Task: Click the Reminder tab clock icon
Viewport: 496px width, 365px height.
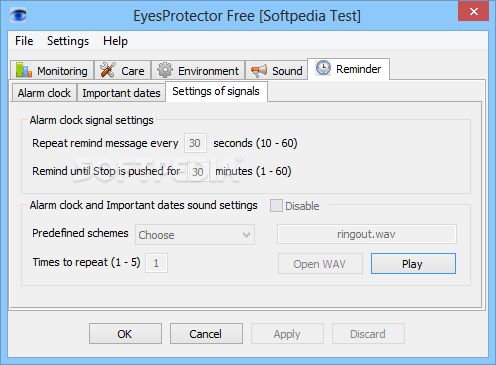Action: [323, 68]
